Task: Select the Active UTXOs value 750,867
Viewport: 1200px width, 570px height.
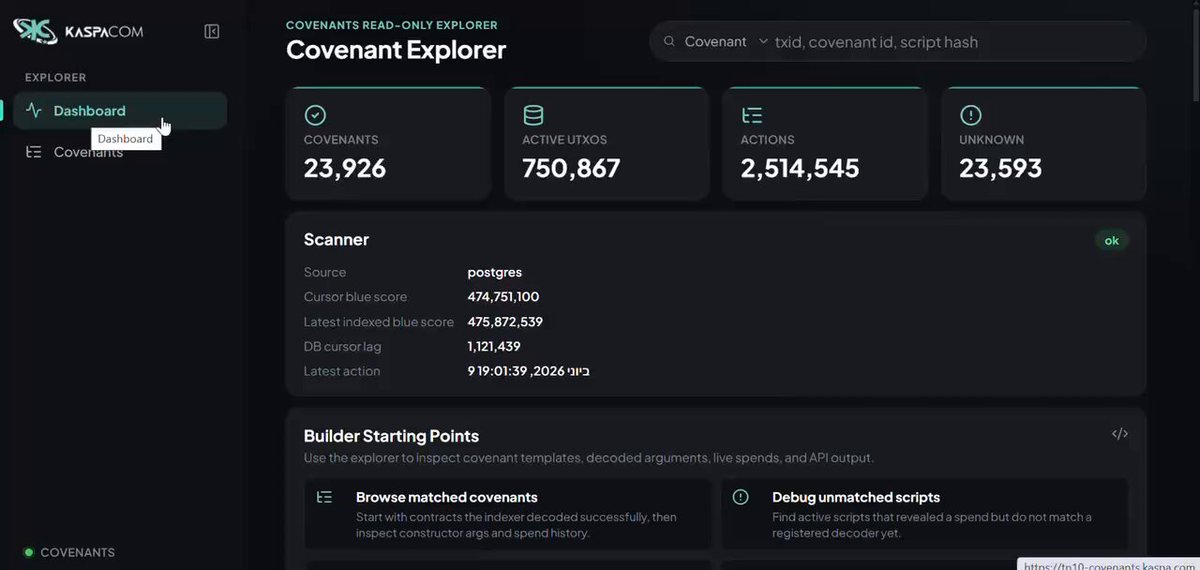Action: (572, 168)
